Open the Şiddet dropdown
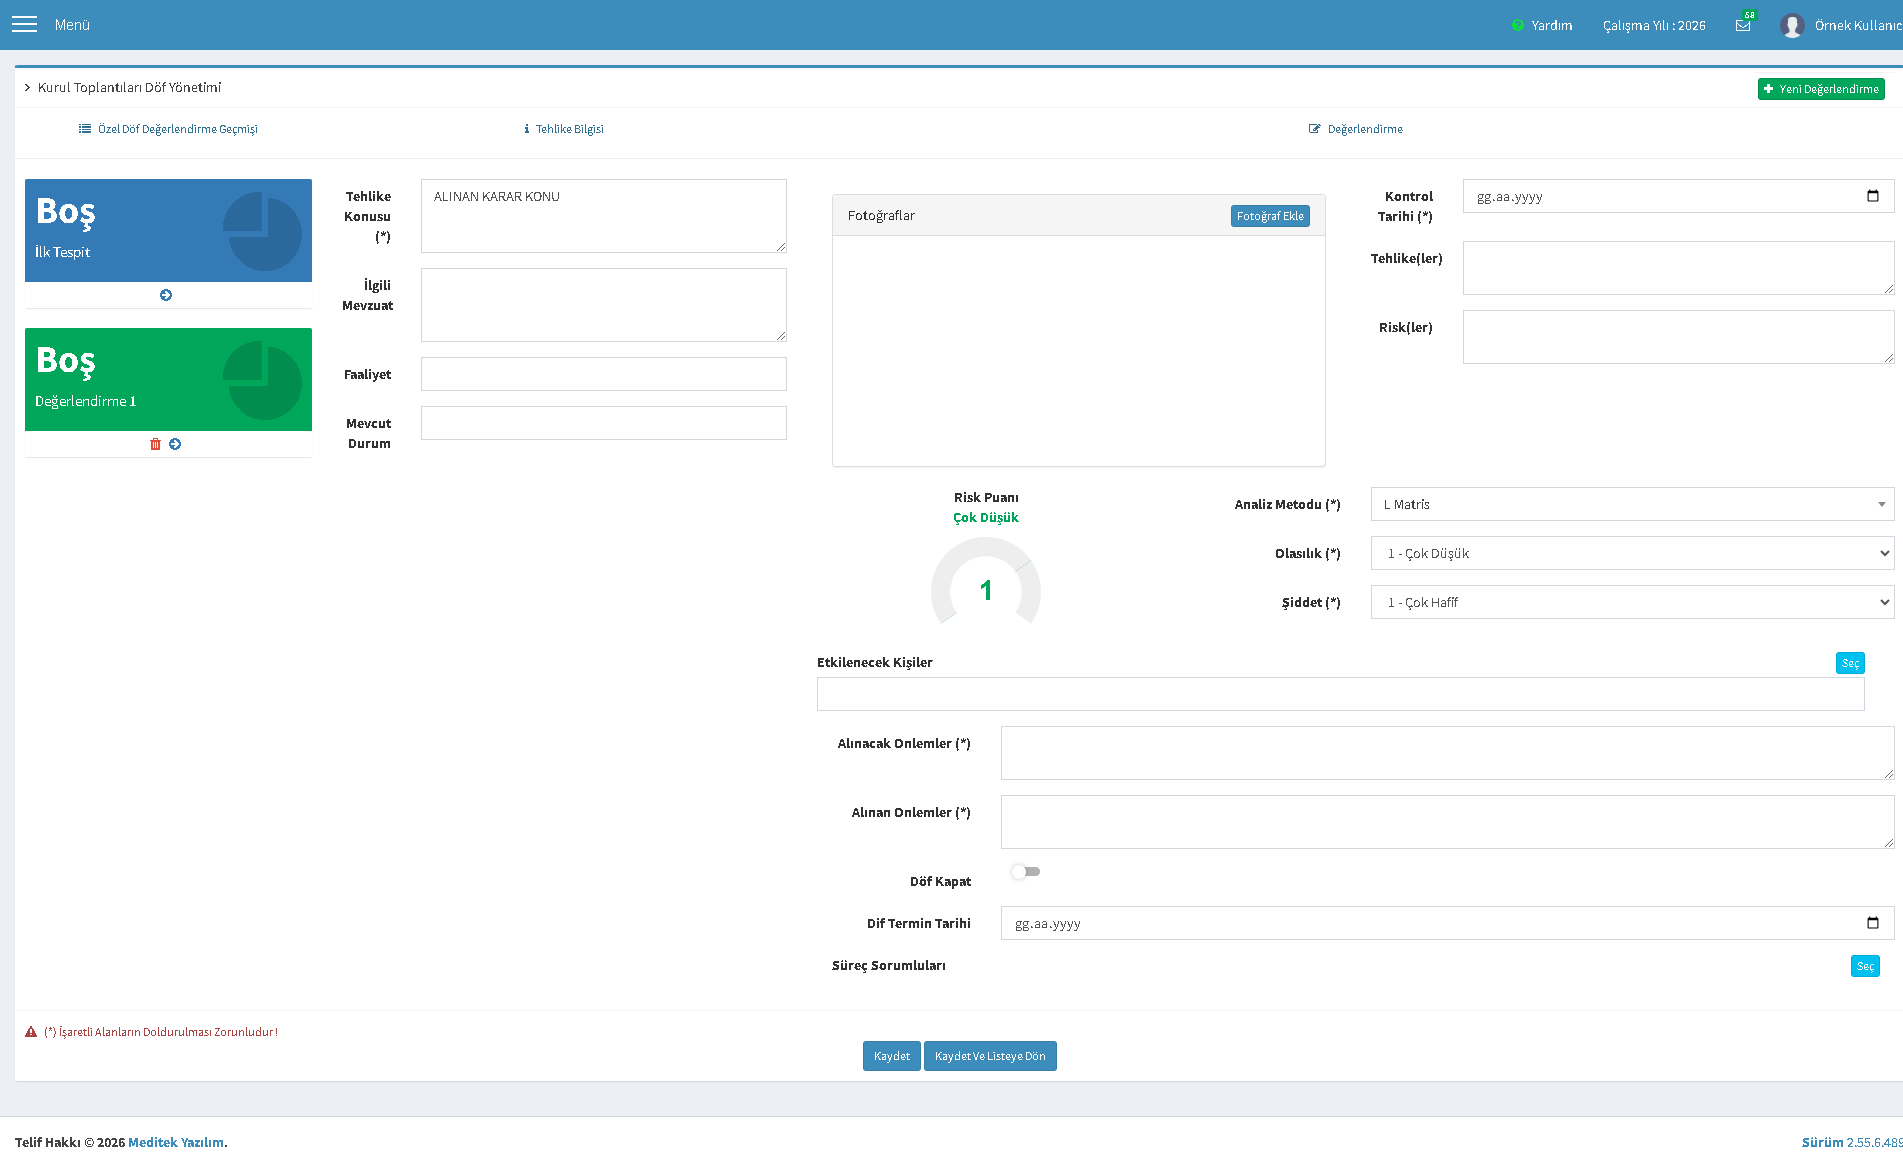The height and width of the screenshot is (1167, 1903). (1632, 602)
